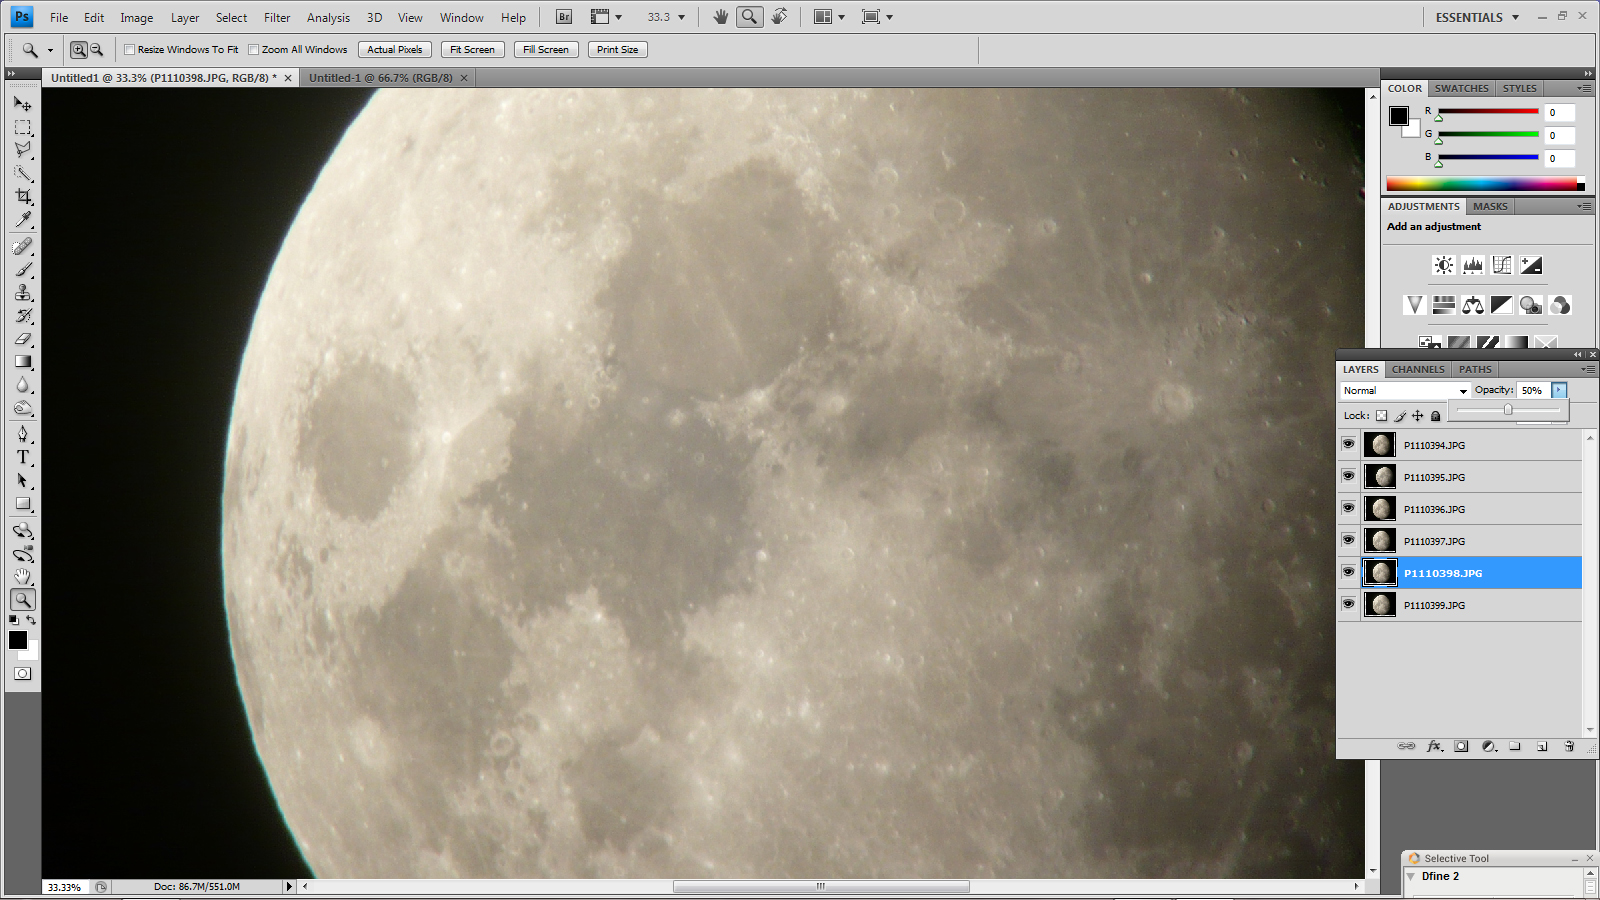This screenshot has height=900, width=1600.
Task: Toggle Quick Mask mode
Action: click(x=23, y=674)
